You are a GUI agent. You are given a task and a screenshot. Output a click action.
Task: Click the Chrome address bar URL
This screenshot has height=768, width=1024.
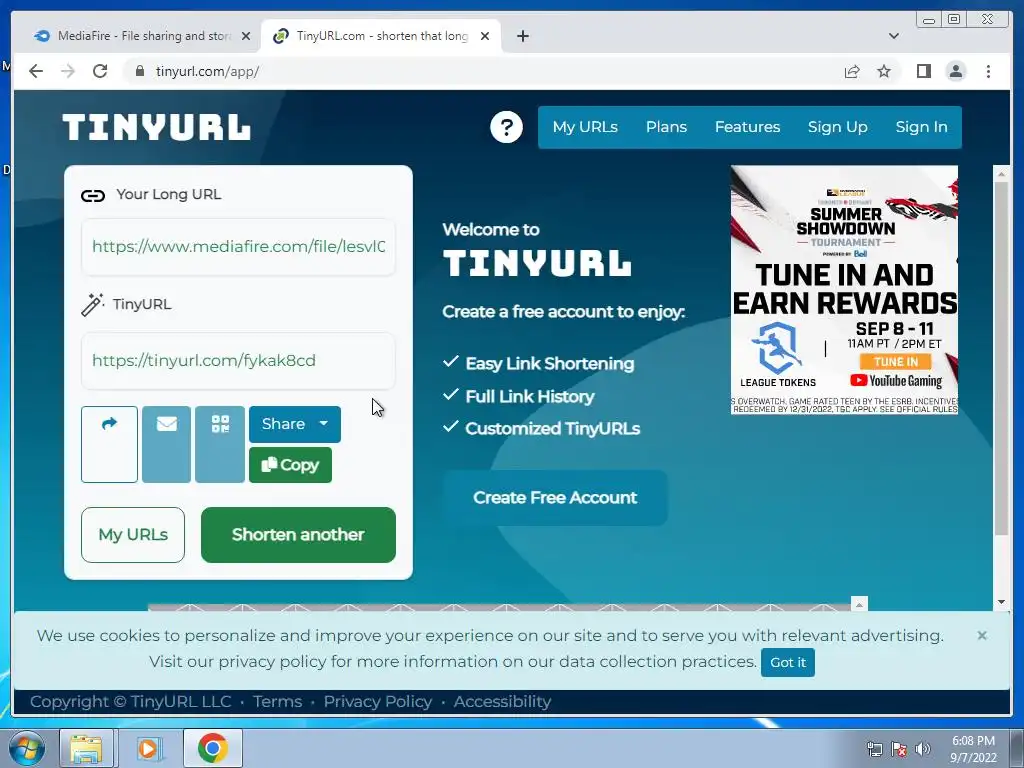pyautogui.click(x=207, y=71)
